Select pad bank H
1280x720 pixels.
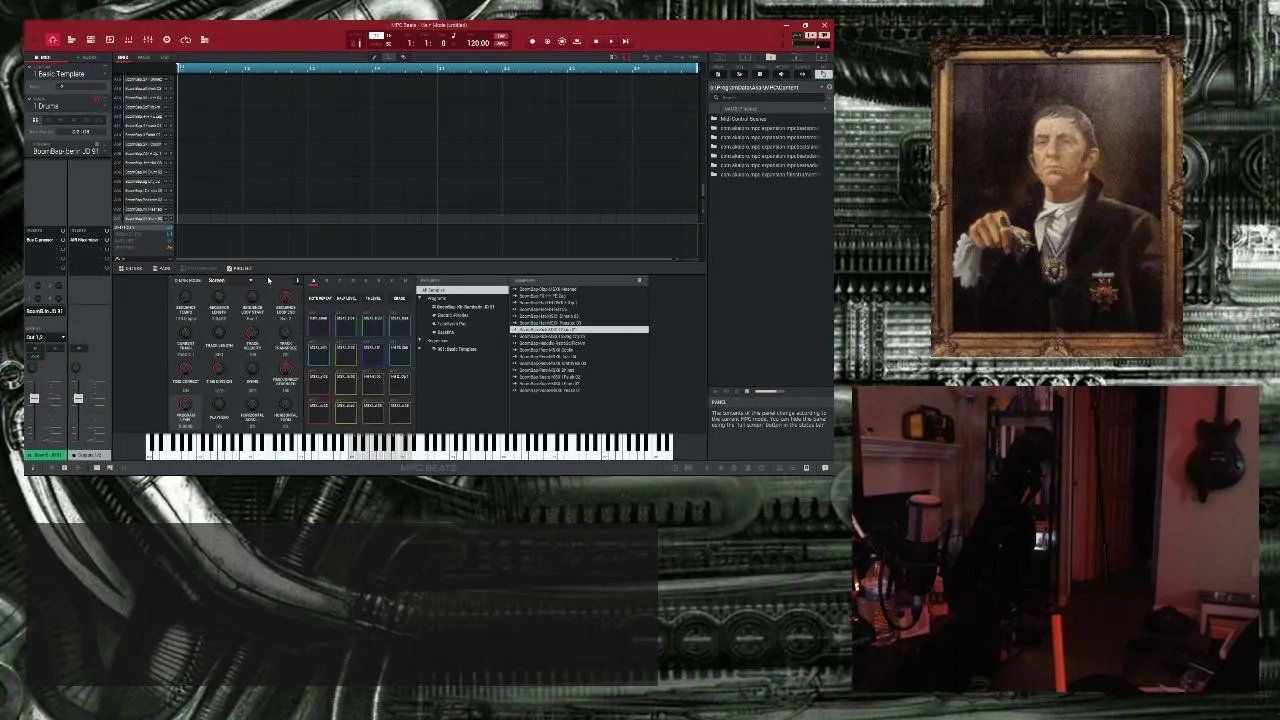click(404, 281)
